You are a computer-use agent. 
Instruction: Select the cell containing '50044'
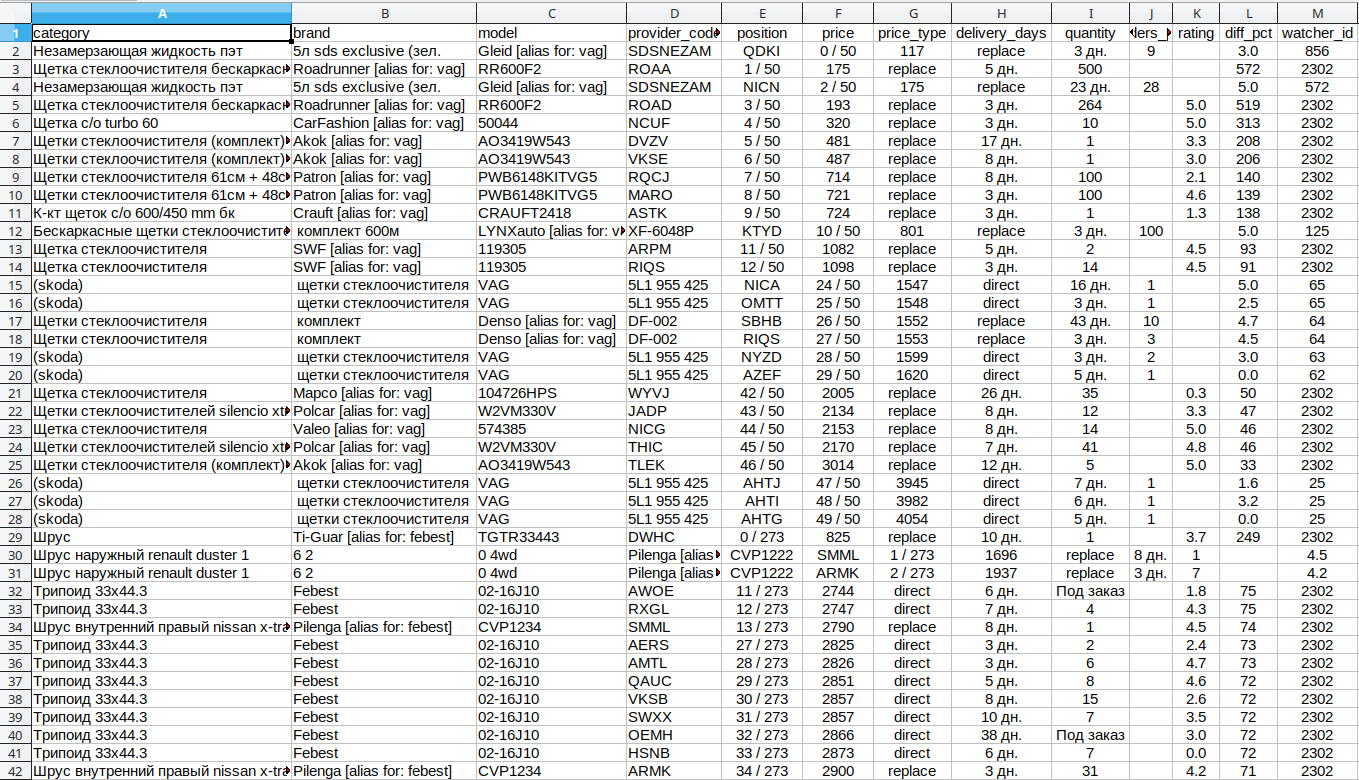click(551, 123)
